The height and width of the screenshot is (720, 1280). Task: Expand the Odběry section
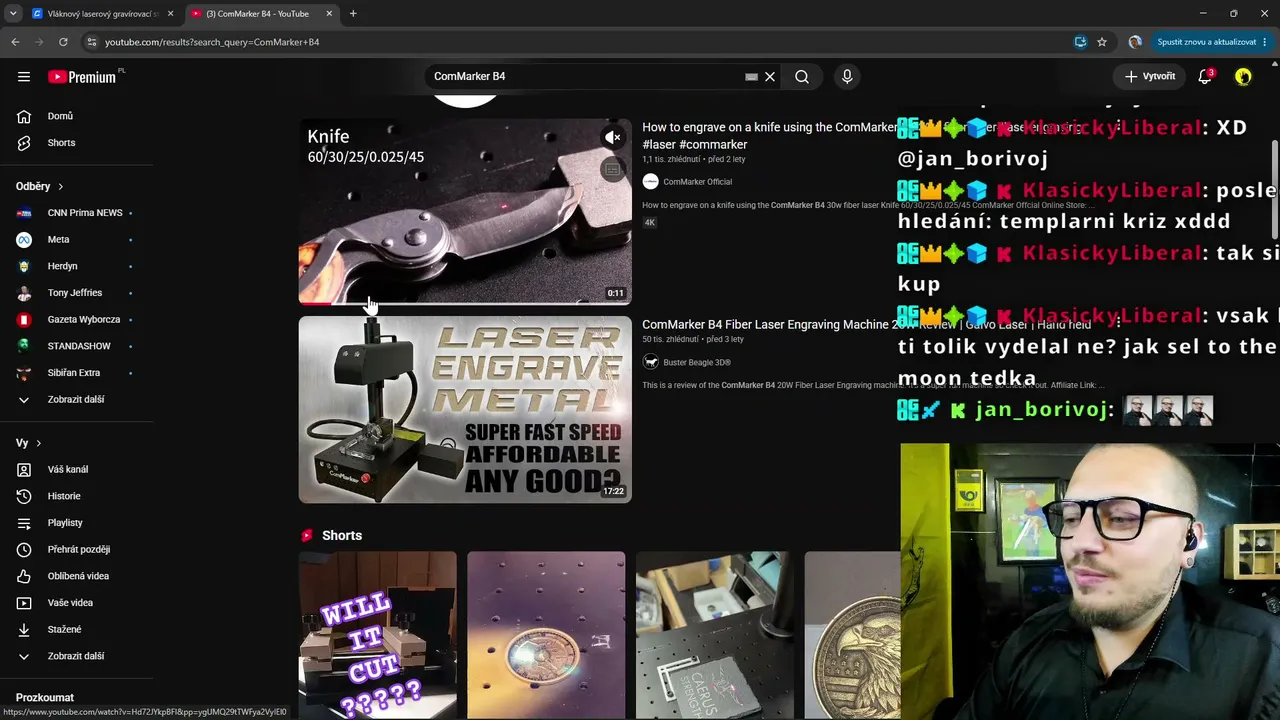click(x=40, y=187)
